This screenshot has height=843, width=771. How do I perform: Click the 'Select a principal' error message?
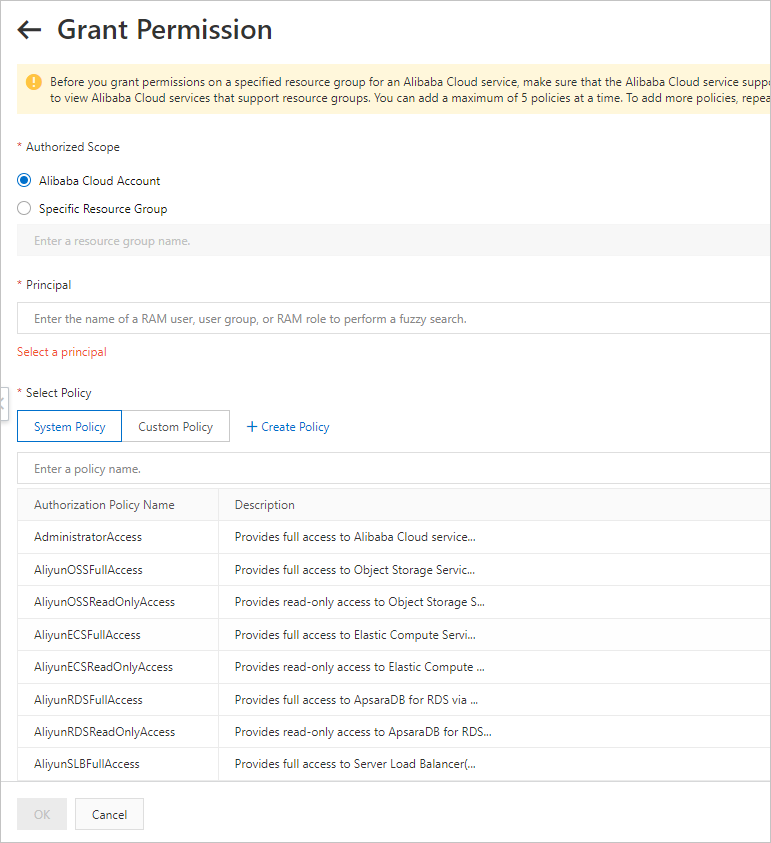[62, 352]
